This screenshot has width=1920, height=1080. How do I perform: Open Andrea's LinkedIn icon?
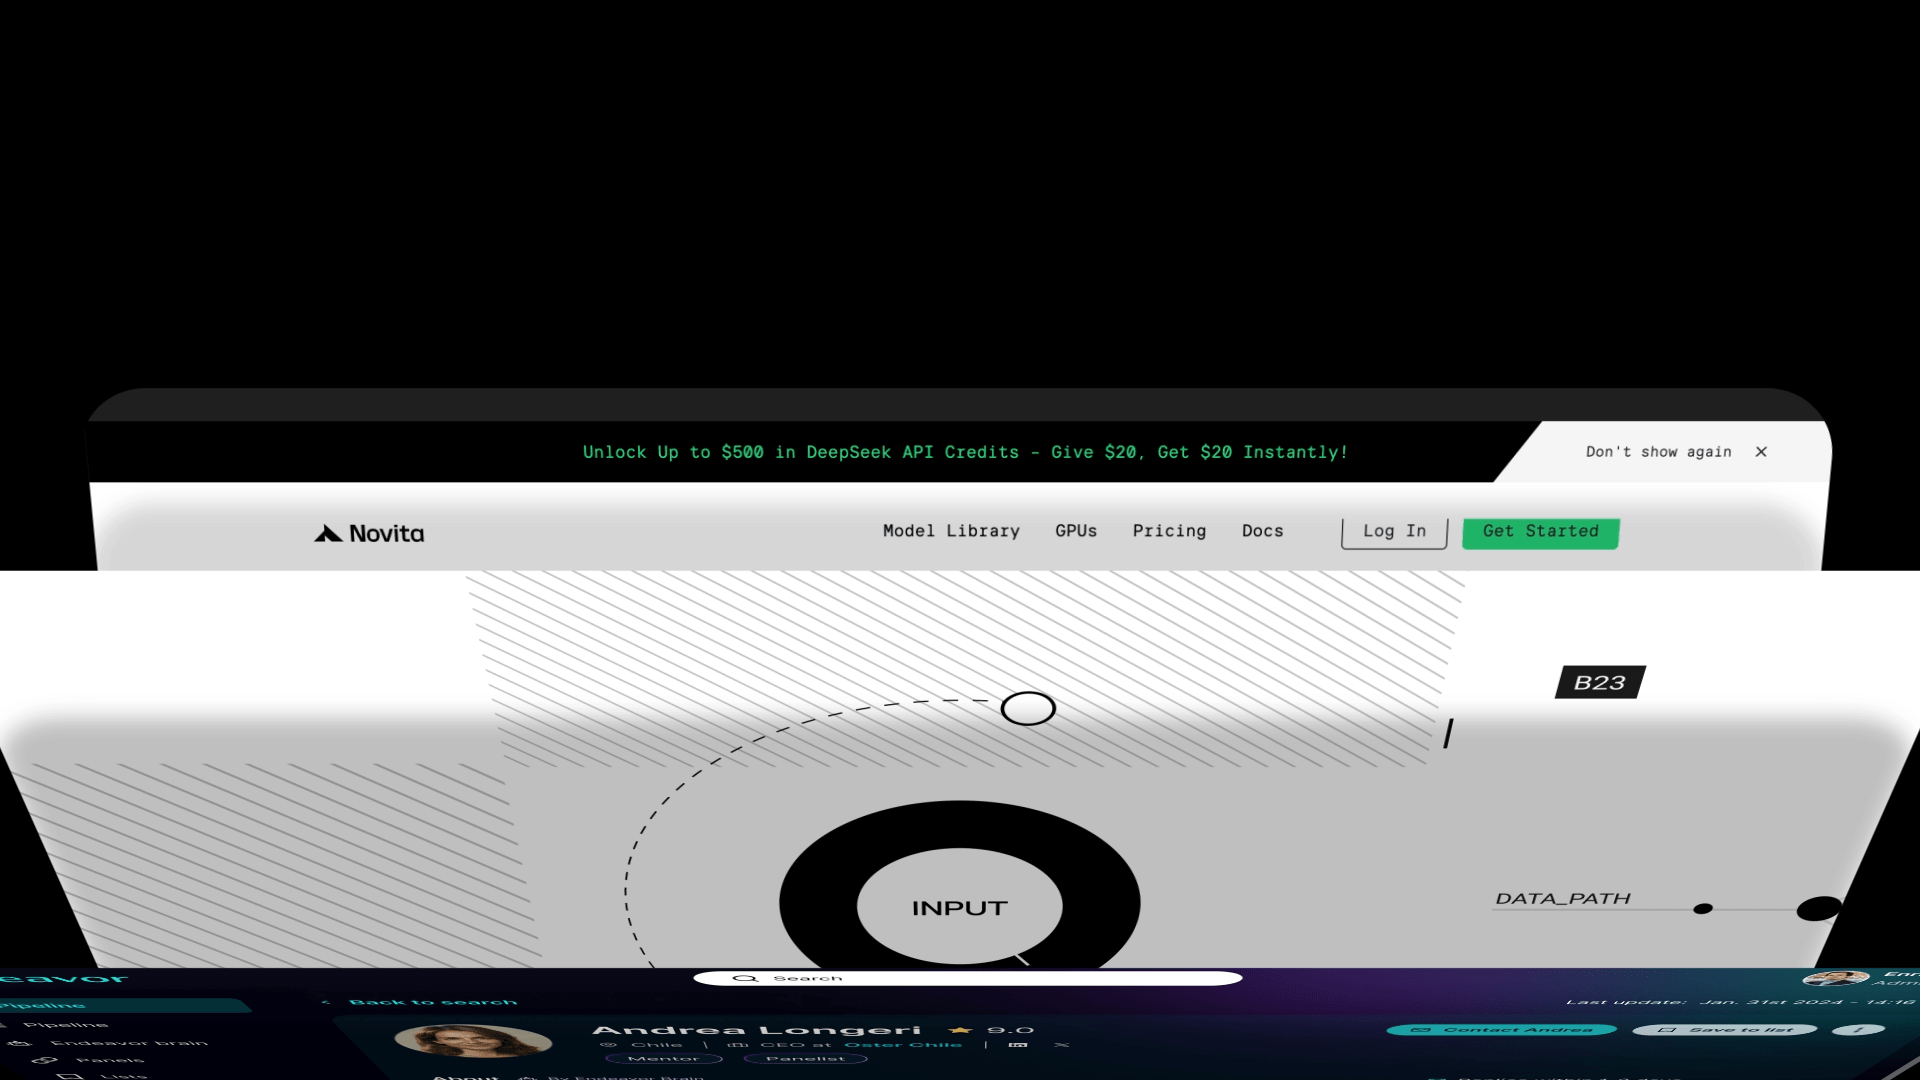[1018, 1045]
